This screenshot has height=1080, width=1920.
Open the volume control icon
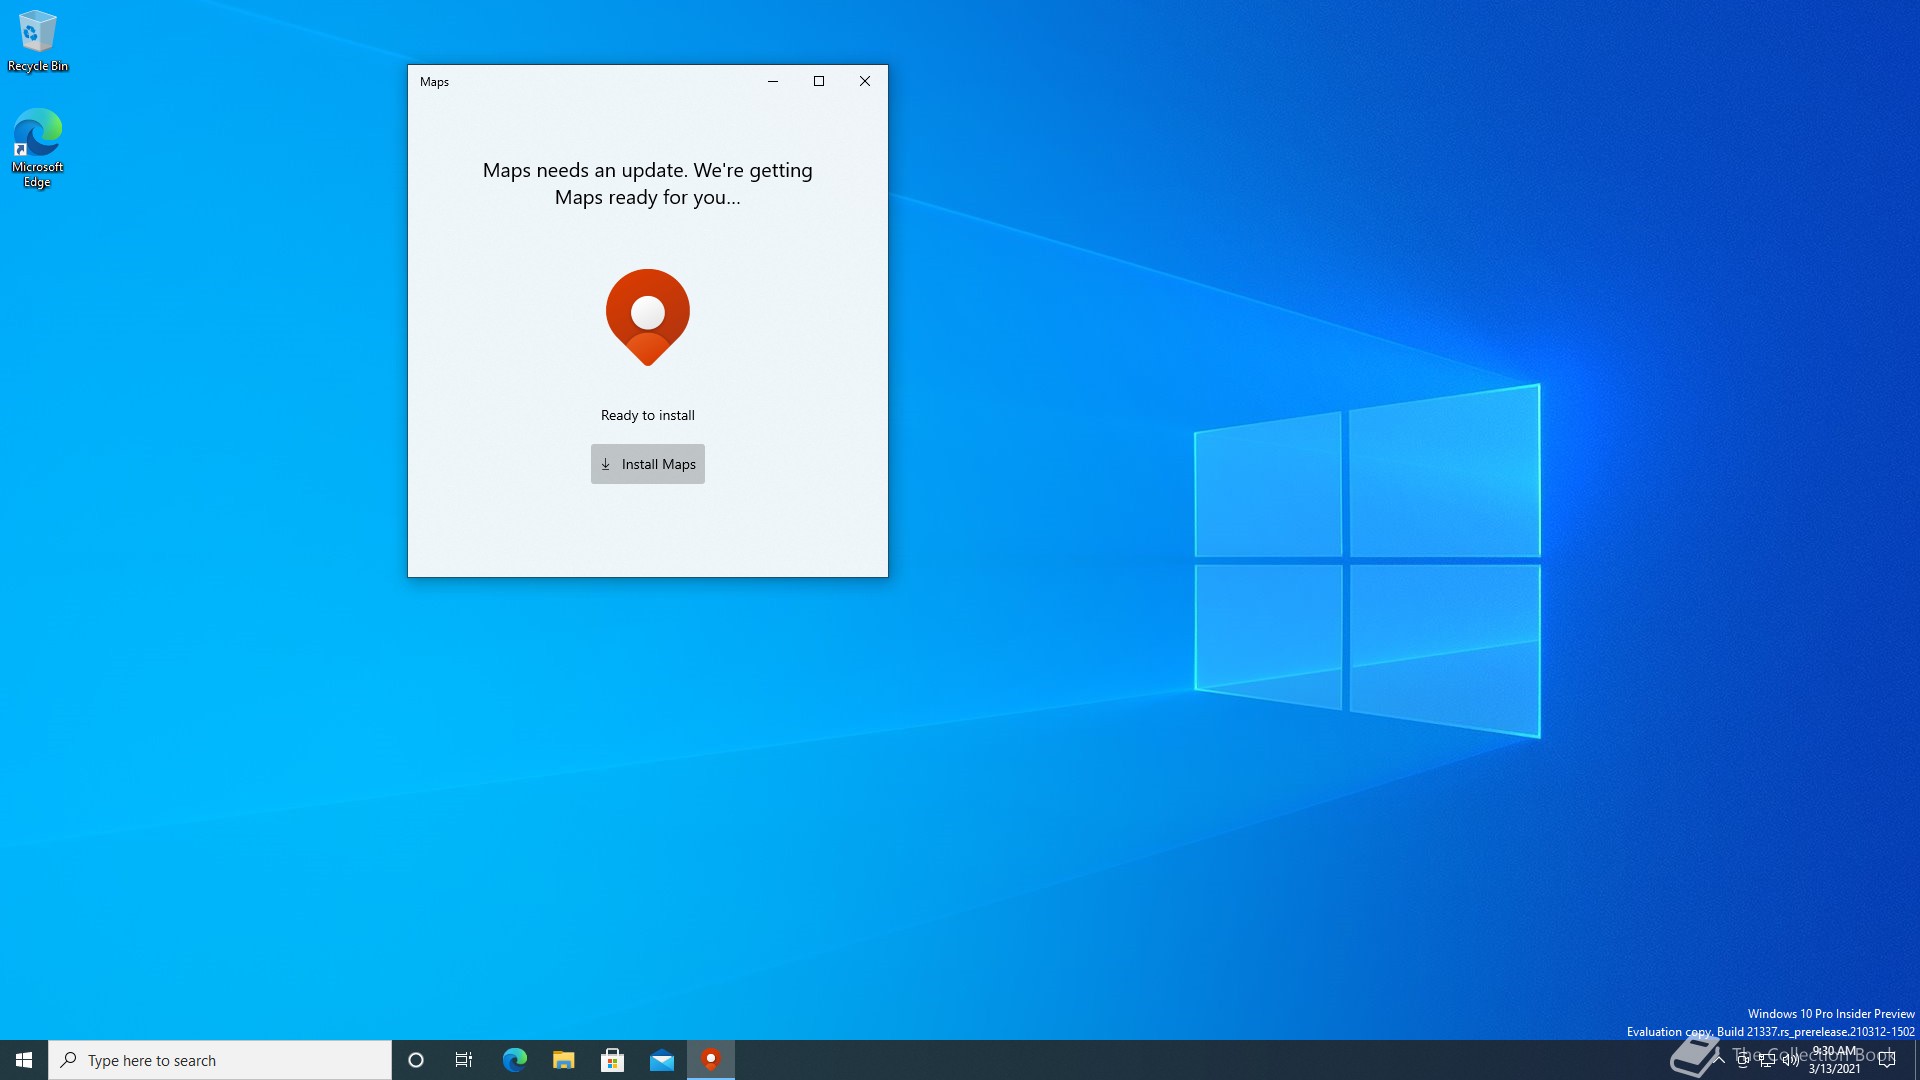pos(1790,1060)
